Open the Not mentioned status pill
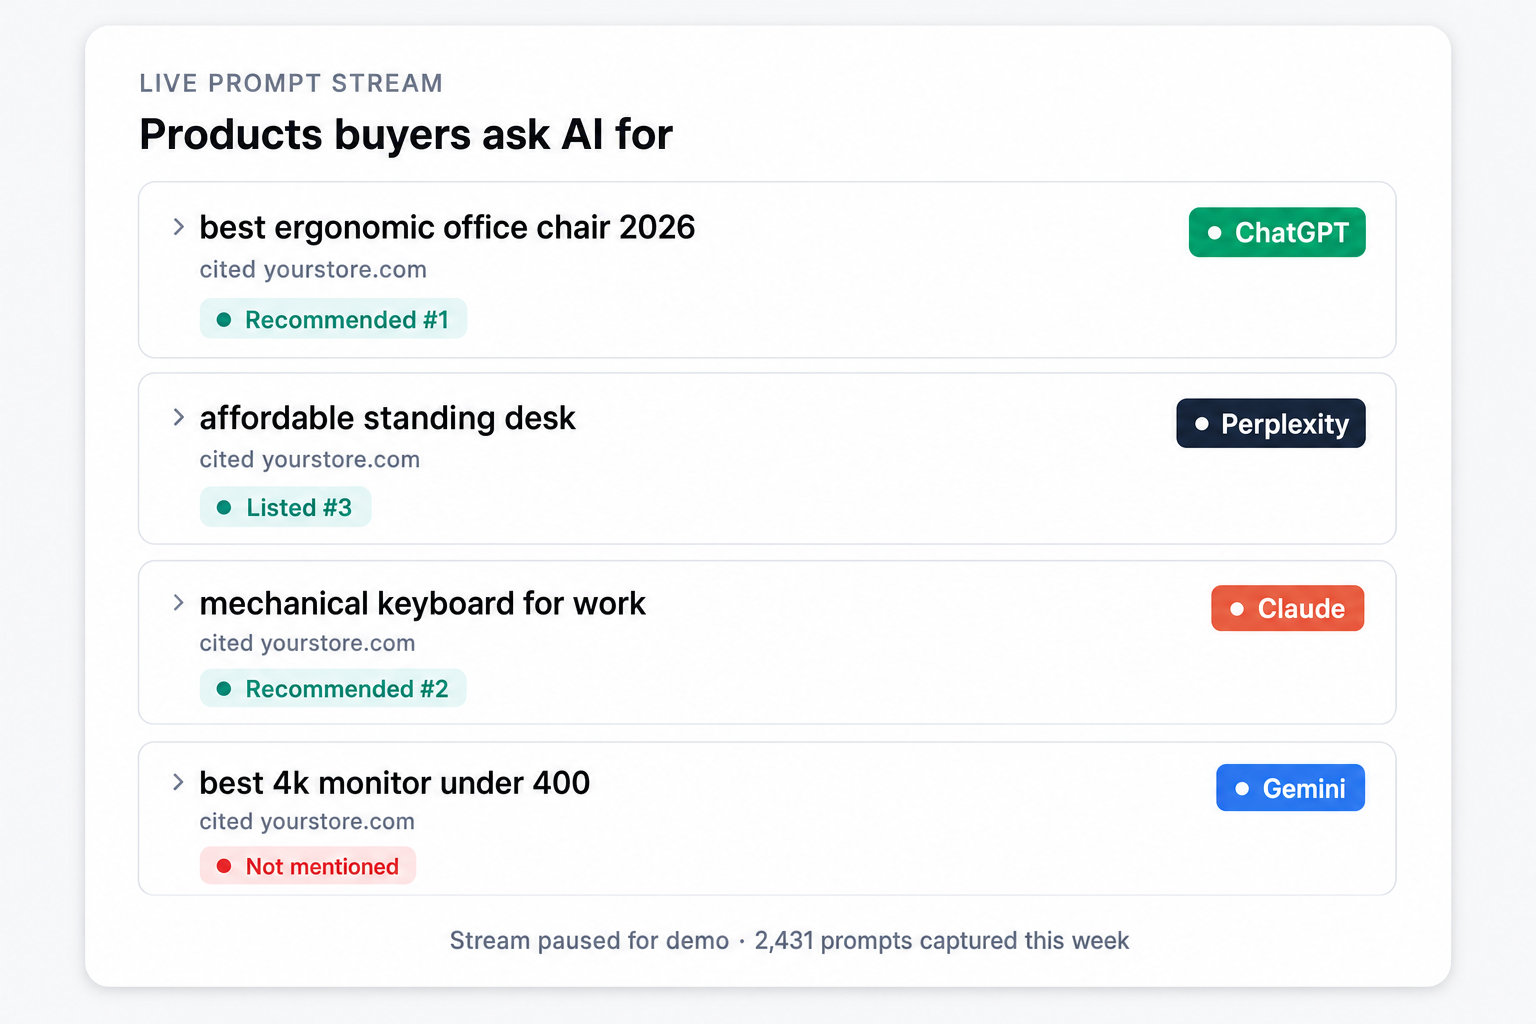Viewport: 1536px width, 1024px height. tap(308, 866)
